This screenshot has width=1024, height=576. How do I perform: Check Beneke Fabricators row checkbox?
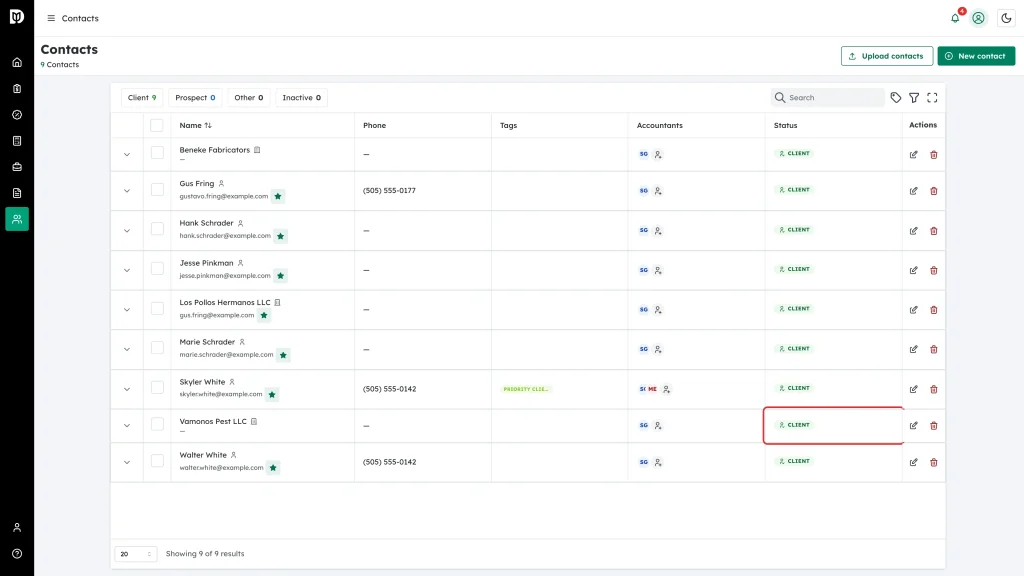pos(157,152)
